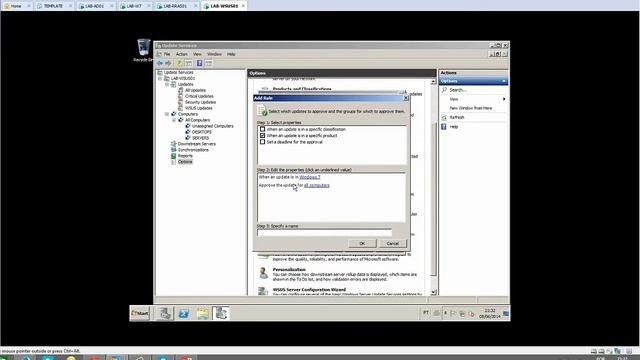Click the 'all computers' link

tap(317, 185)
